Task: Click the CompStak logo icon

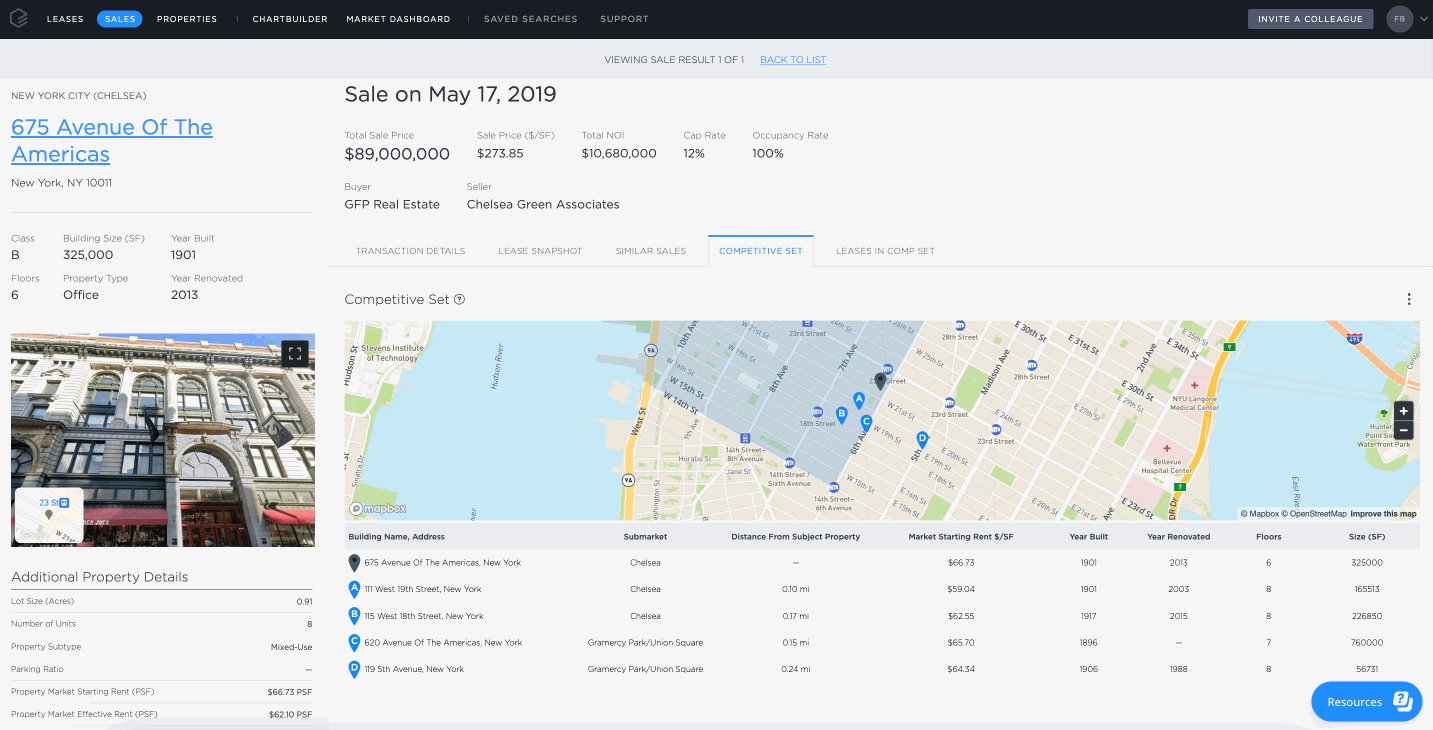Action: click(x=19, y=18)
